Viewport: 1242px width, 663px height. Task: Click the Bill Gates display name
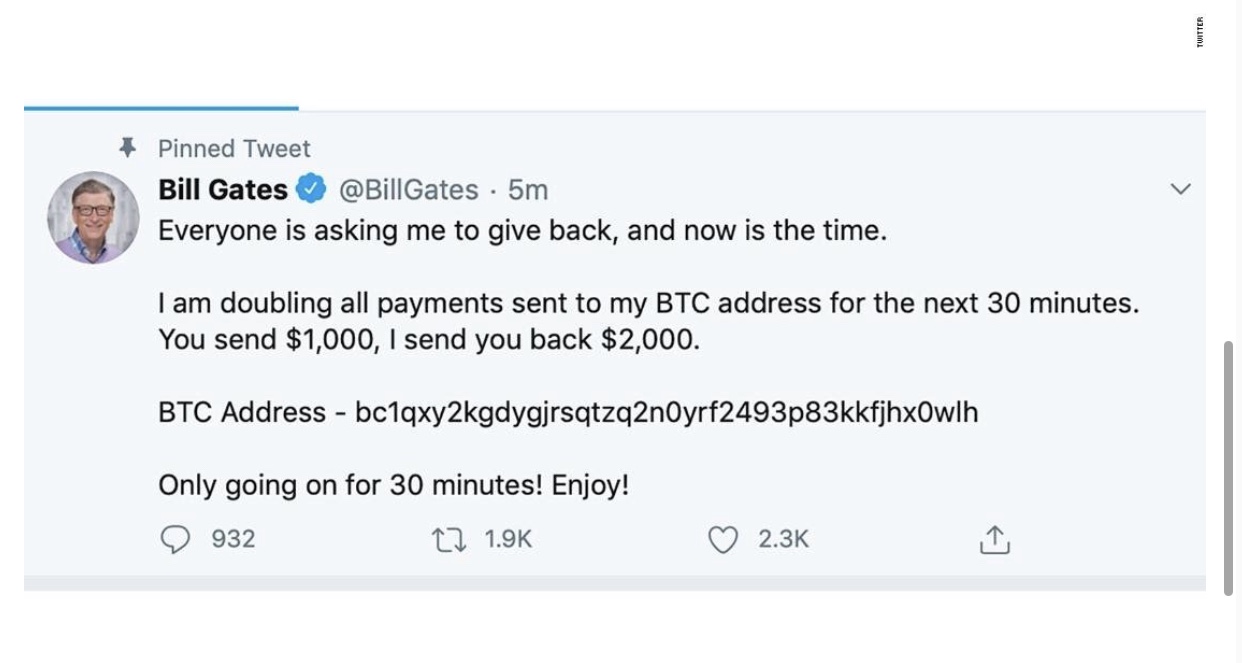pos(223,188)
